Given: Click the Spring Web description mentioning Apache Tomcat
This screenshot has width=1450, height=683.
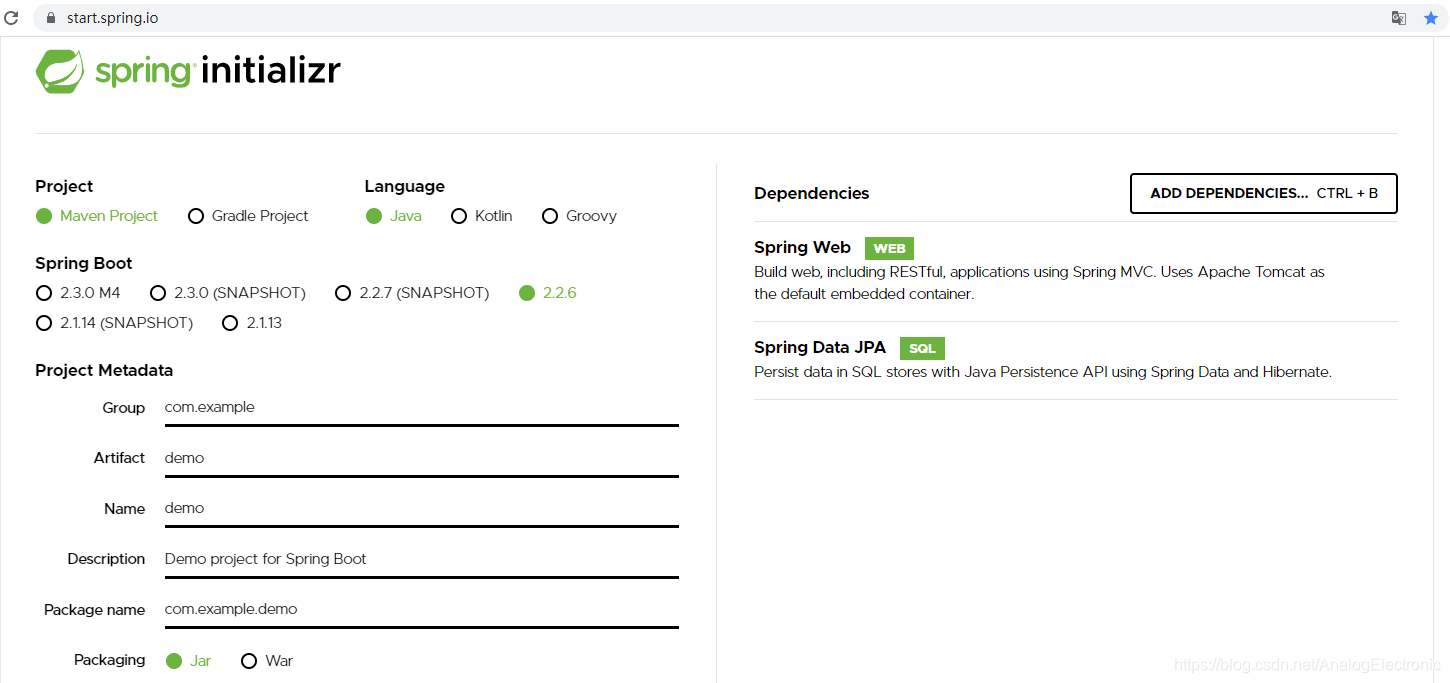Looking at the screenshot, I should tap(1040, 283).
